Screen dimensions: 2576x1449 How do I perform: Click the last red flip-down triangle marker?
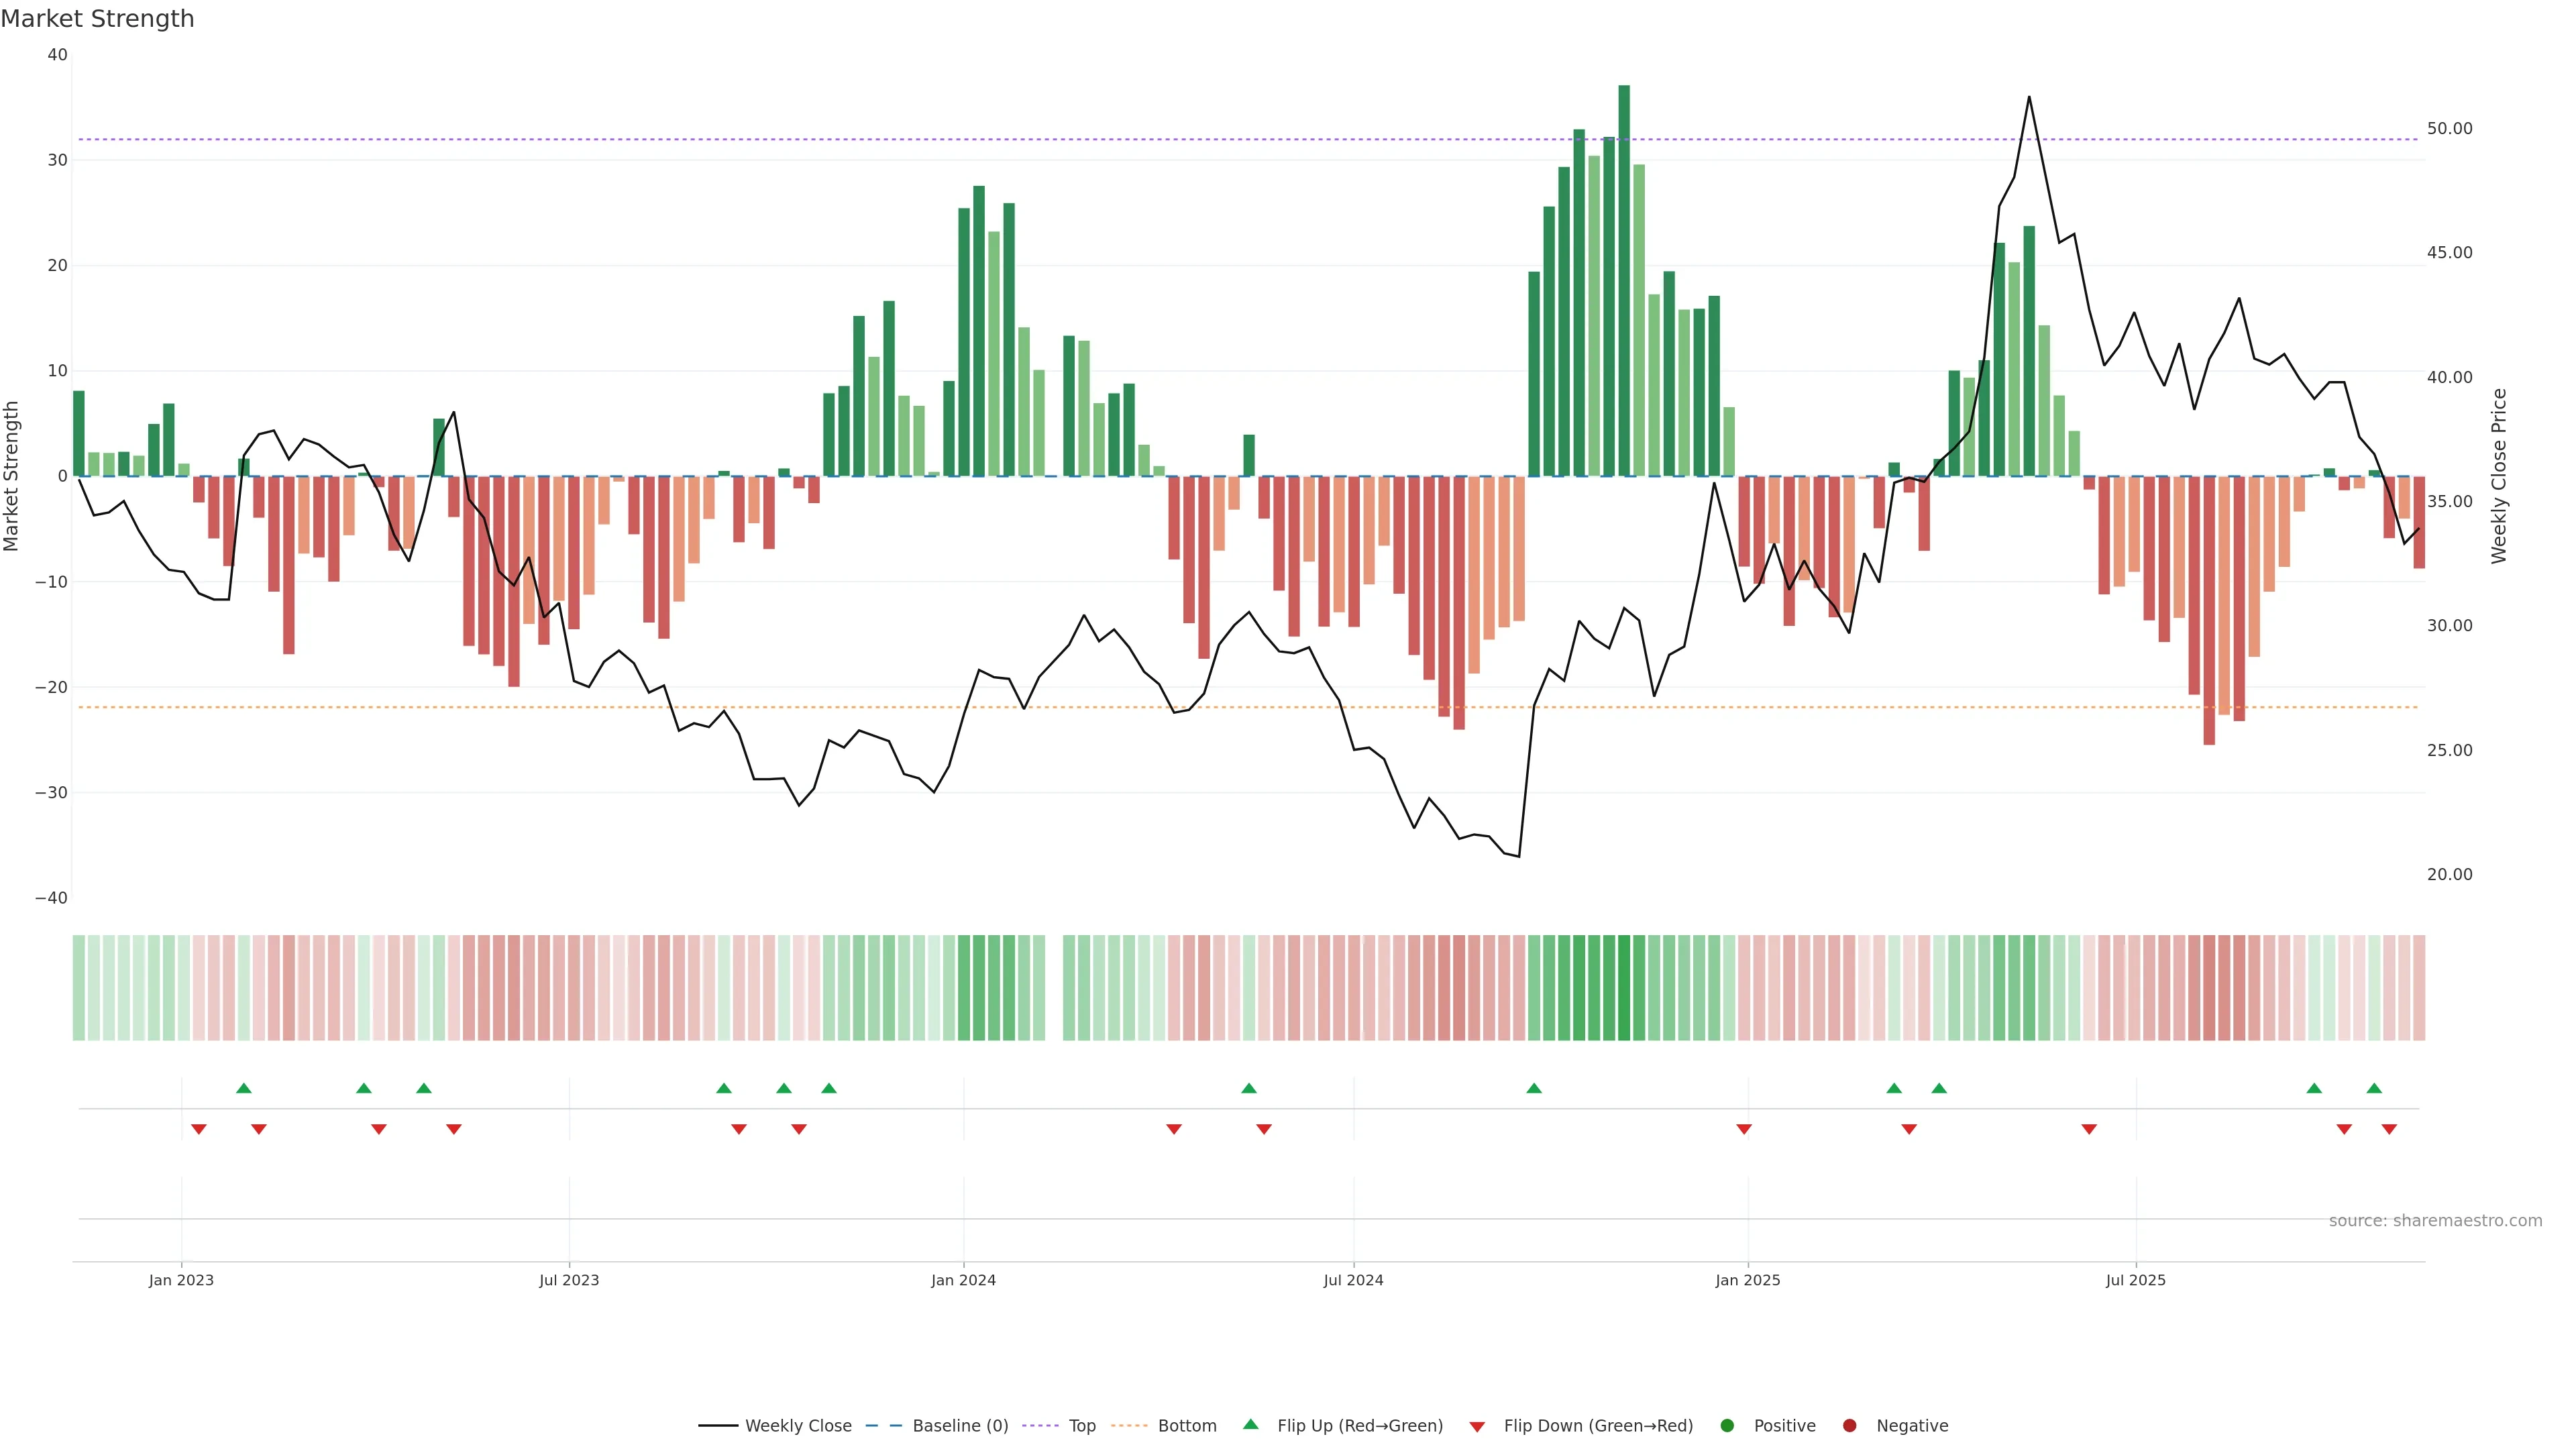(2389, 1129)
